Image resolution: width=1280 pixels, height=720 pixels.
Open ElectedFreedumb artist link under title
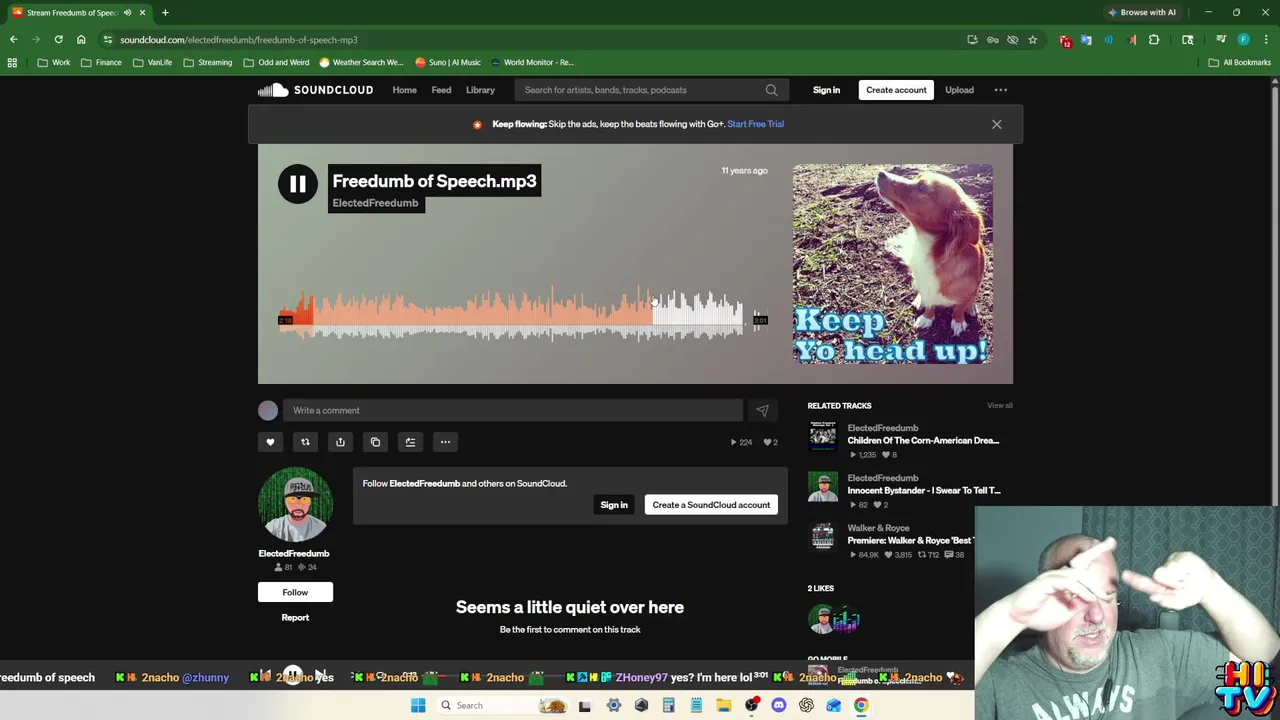point(375,203)
